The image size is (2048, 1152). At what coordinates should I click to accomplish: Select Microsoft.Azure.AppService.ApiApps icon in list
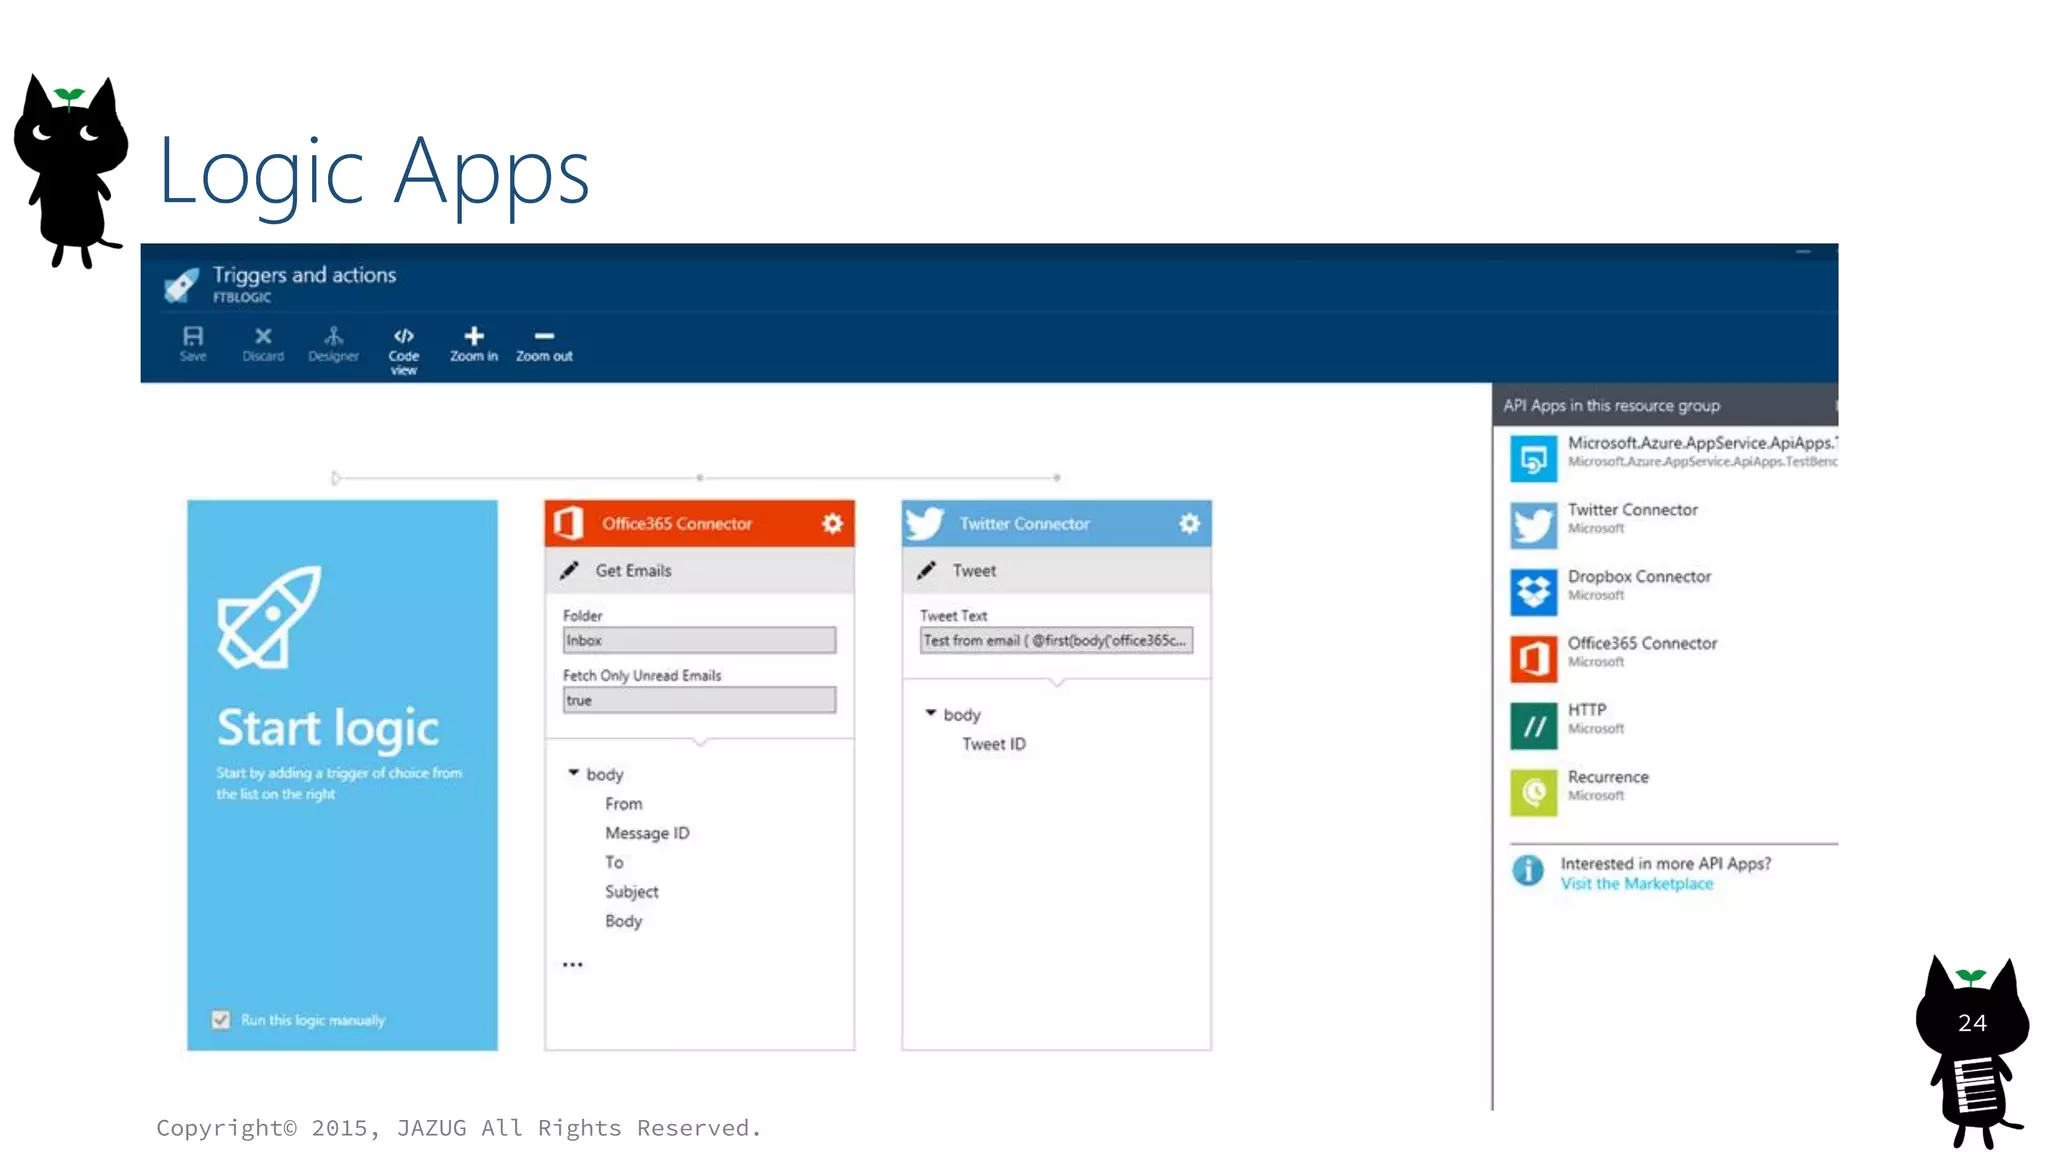1533,459
